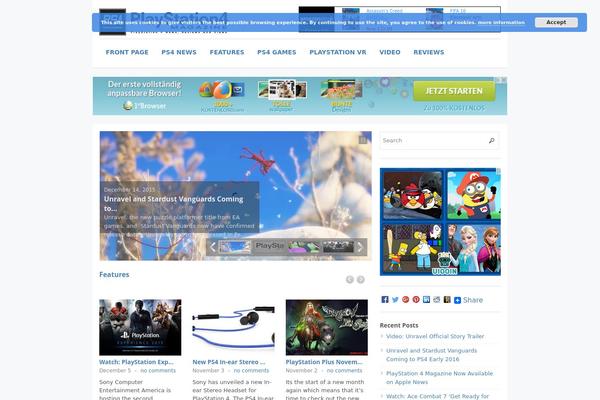Accept the cookie notice
The height and width of the screenshot is (400, 600).
pos(556,22)
